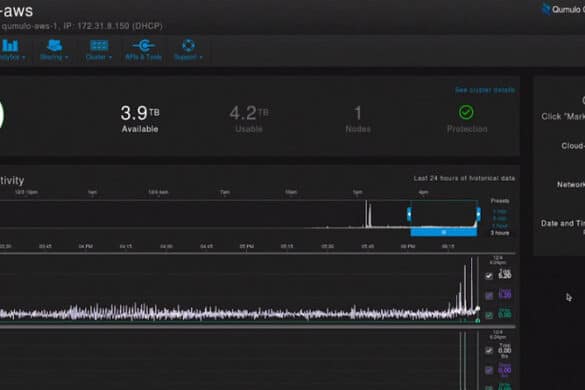Viewport: 585px width, 390px height.
Task: Open the APIs & Tools menu label
Action: pyautogui.click(x=144, y=57)
